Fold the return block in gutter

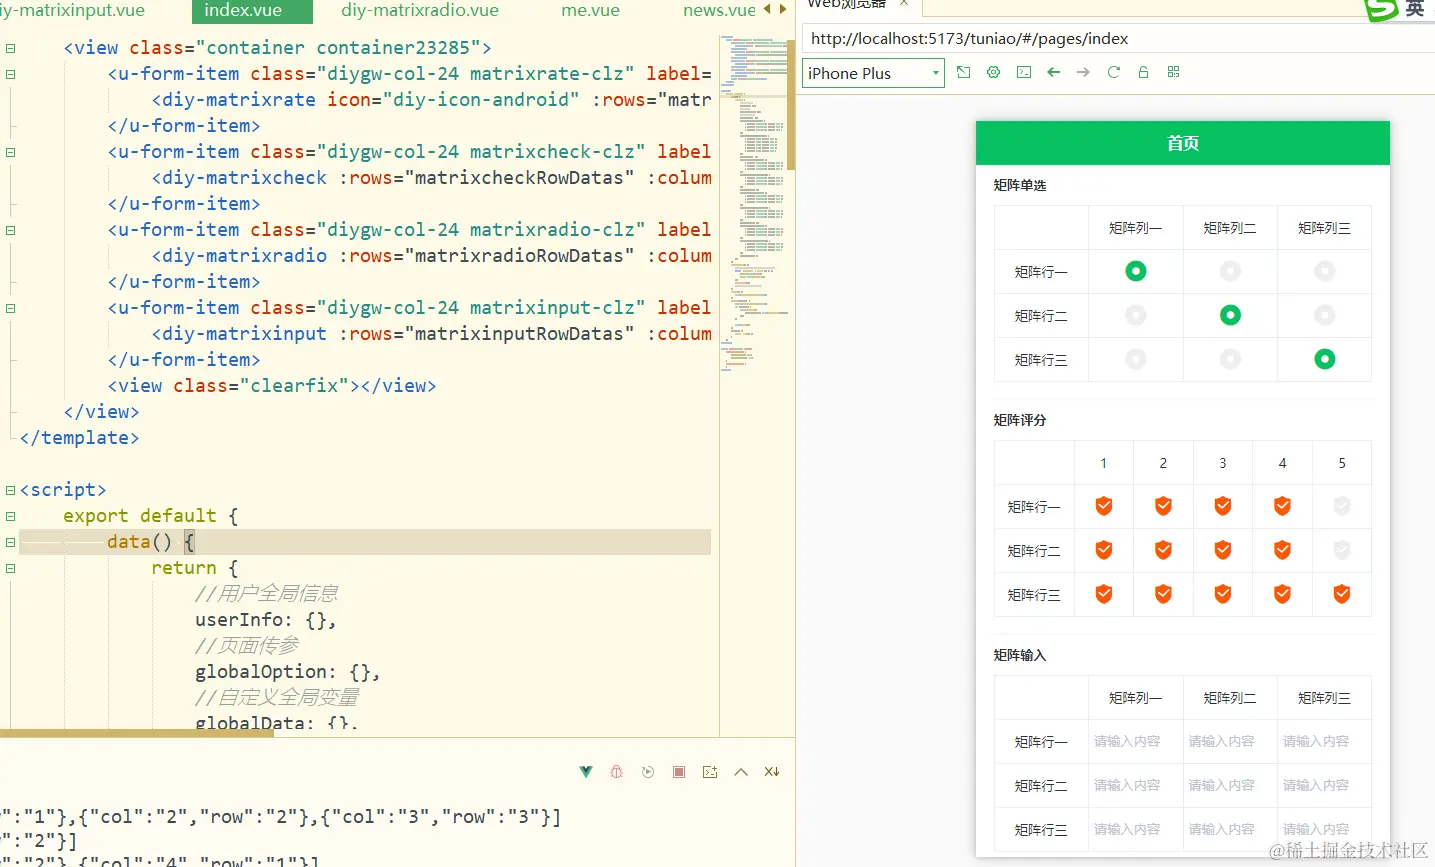click(x=10, y=568)
